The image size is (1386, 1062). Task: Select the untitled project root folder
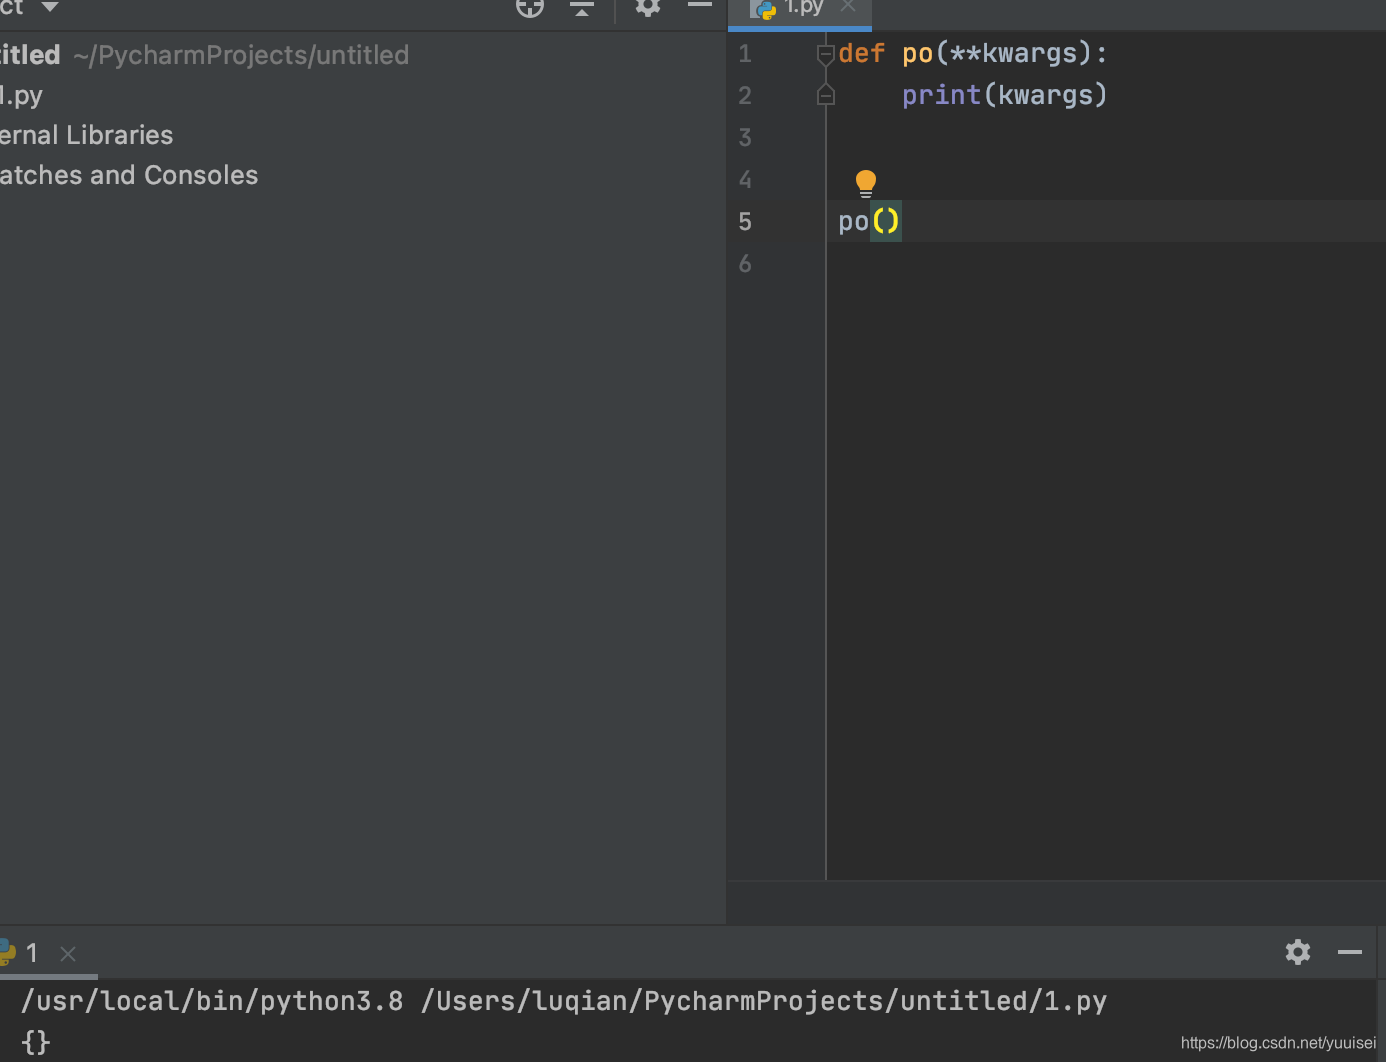point(204,55)
